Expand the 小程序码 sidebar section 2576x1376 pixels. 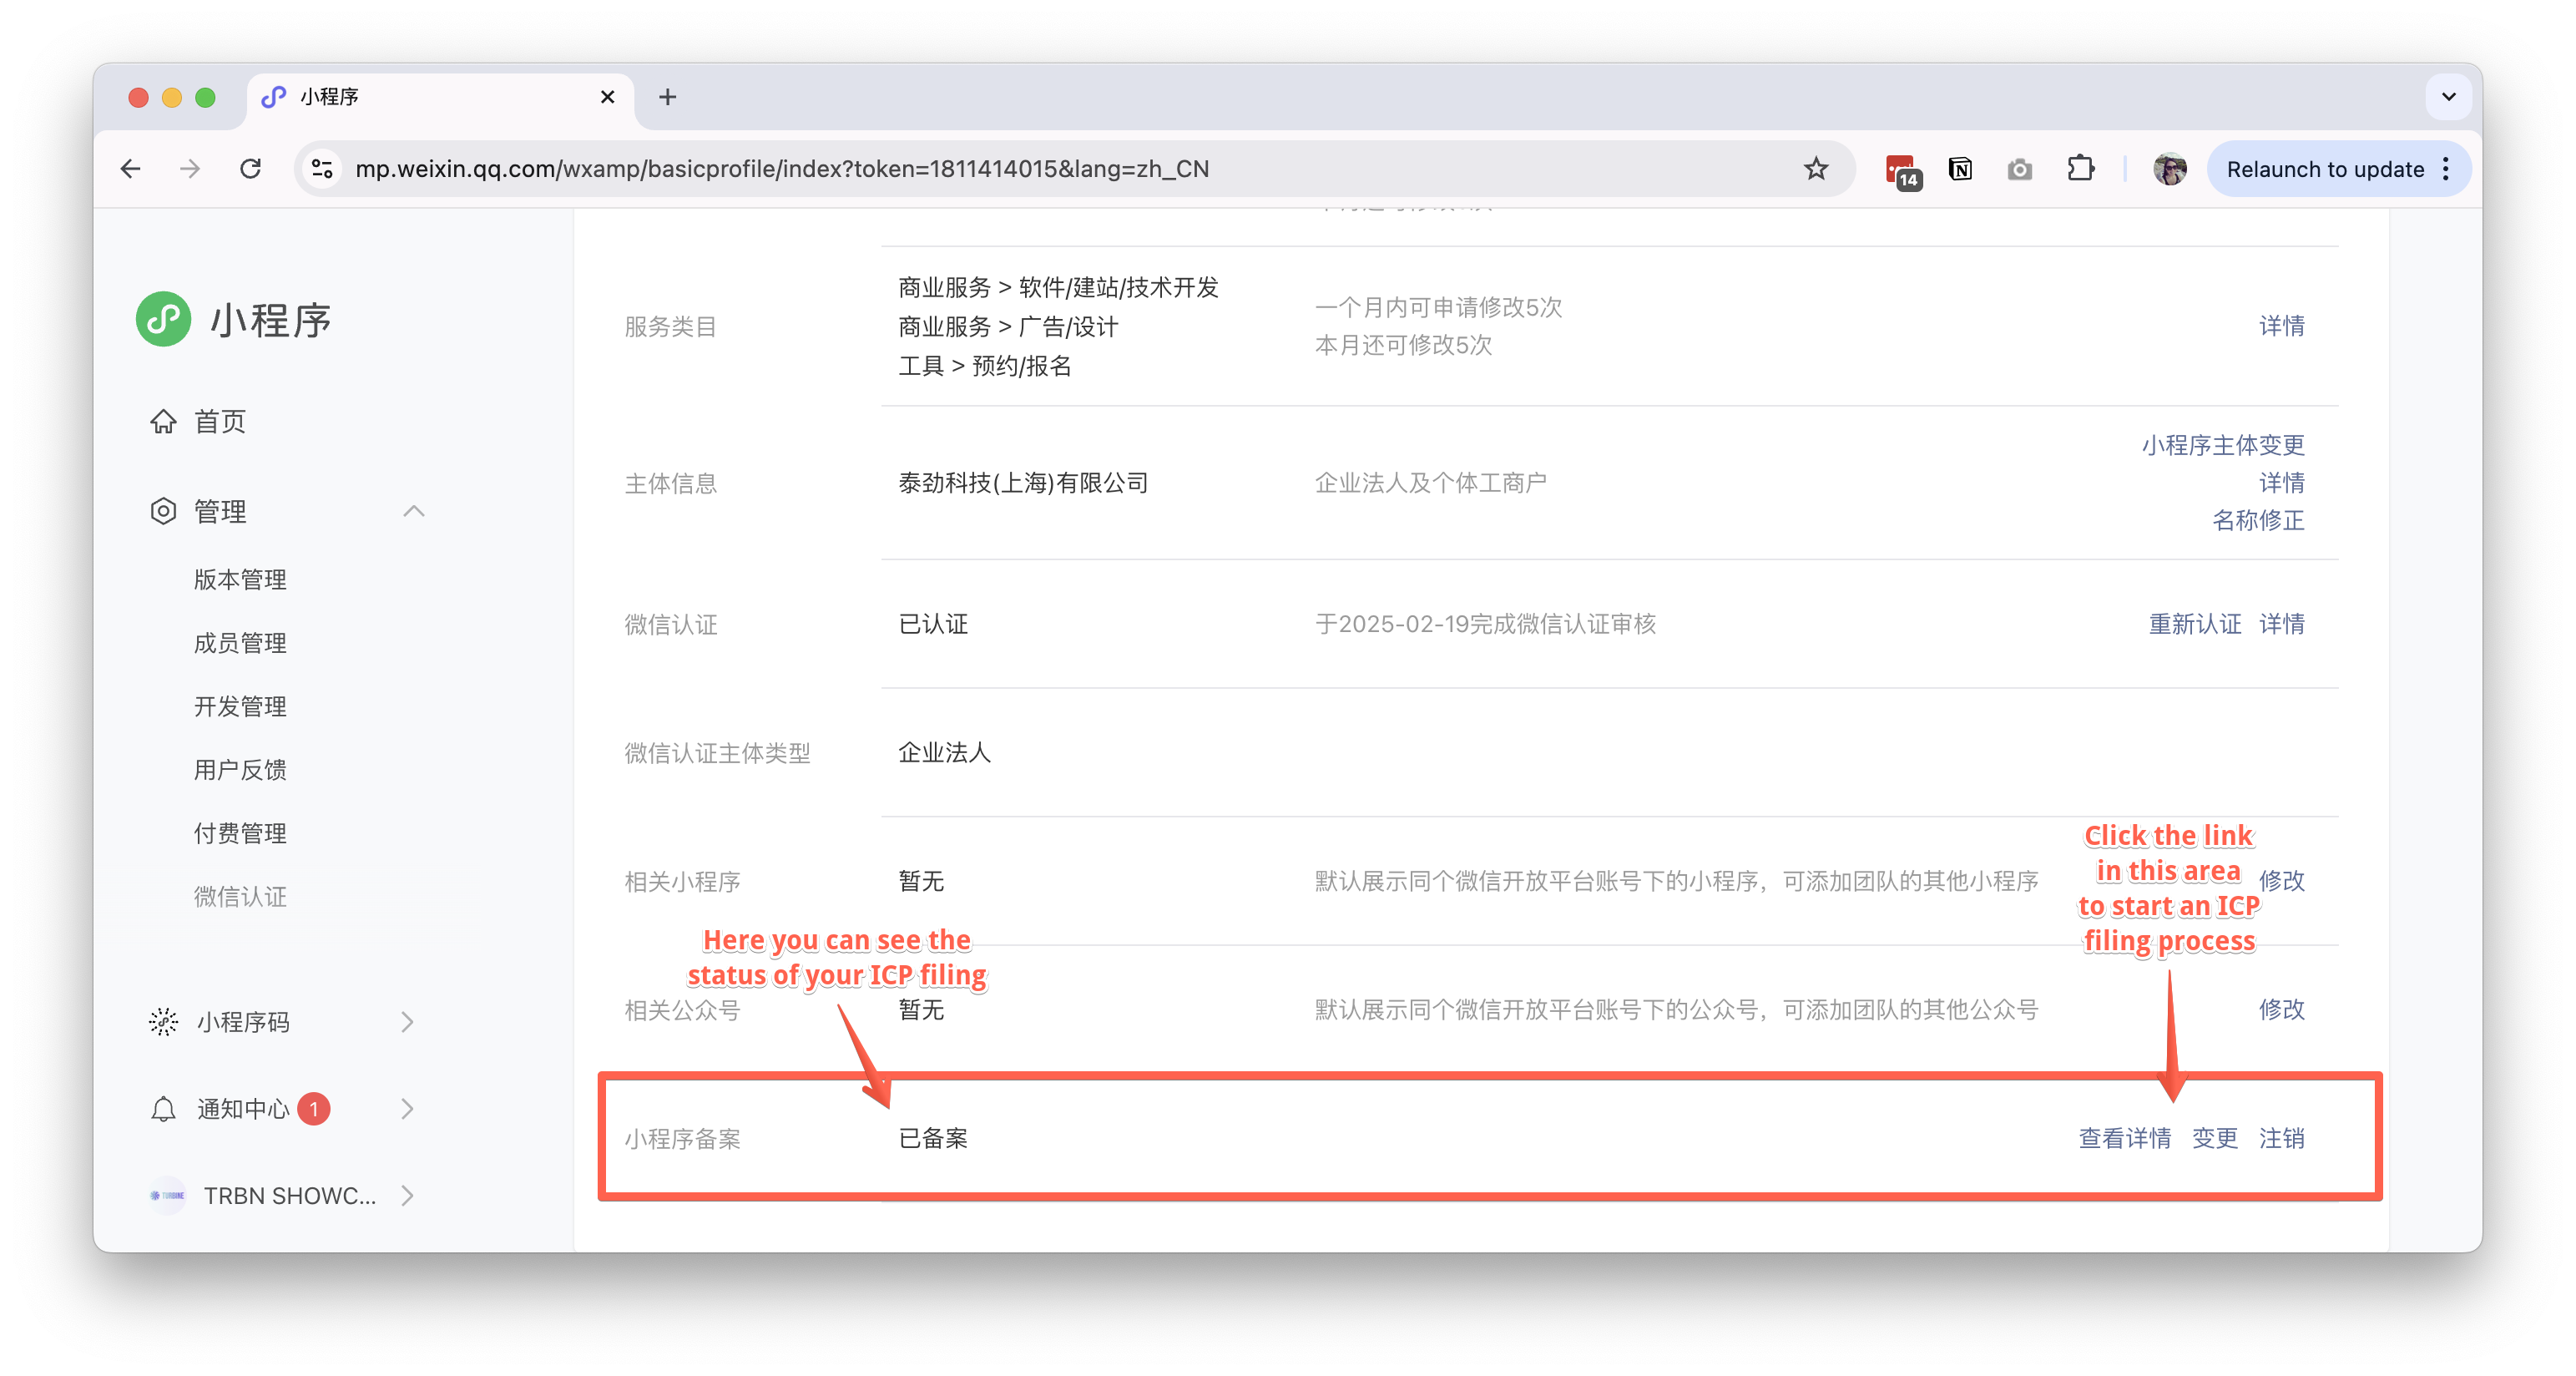click(406, 1022)
